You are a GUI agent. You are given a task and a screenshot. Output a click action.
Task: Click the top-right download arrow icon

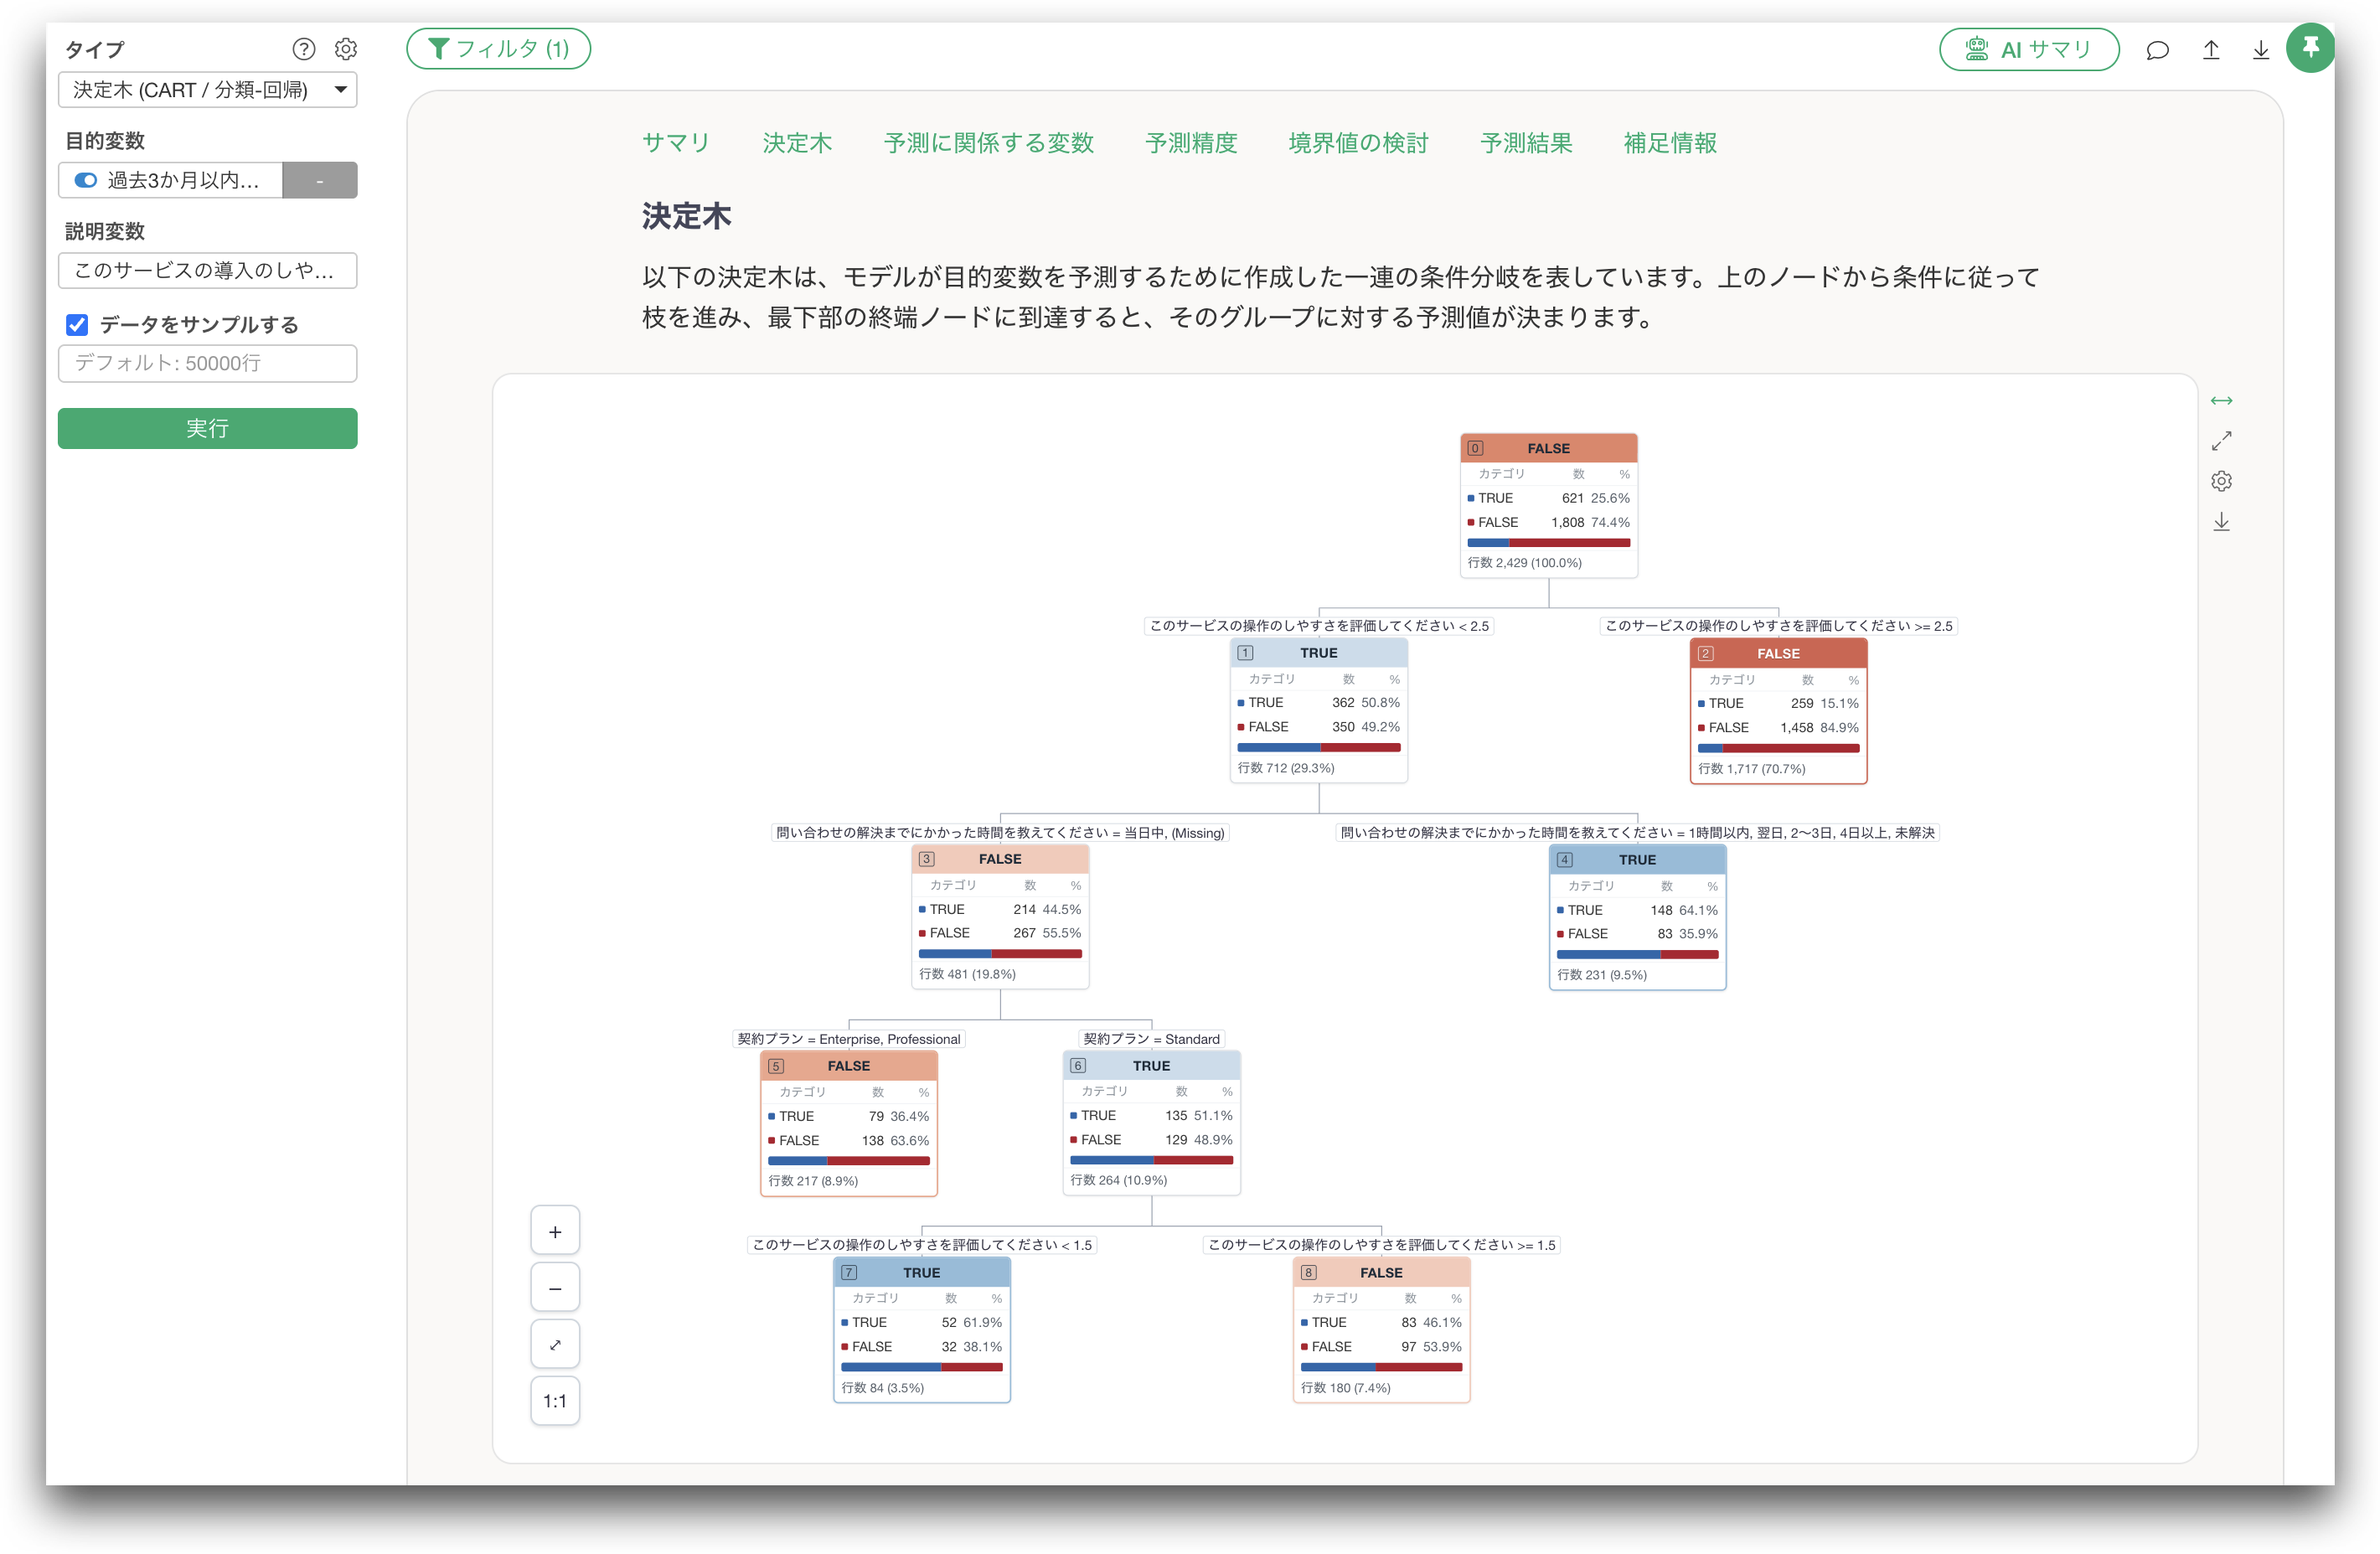(2260, 50)
